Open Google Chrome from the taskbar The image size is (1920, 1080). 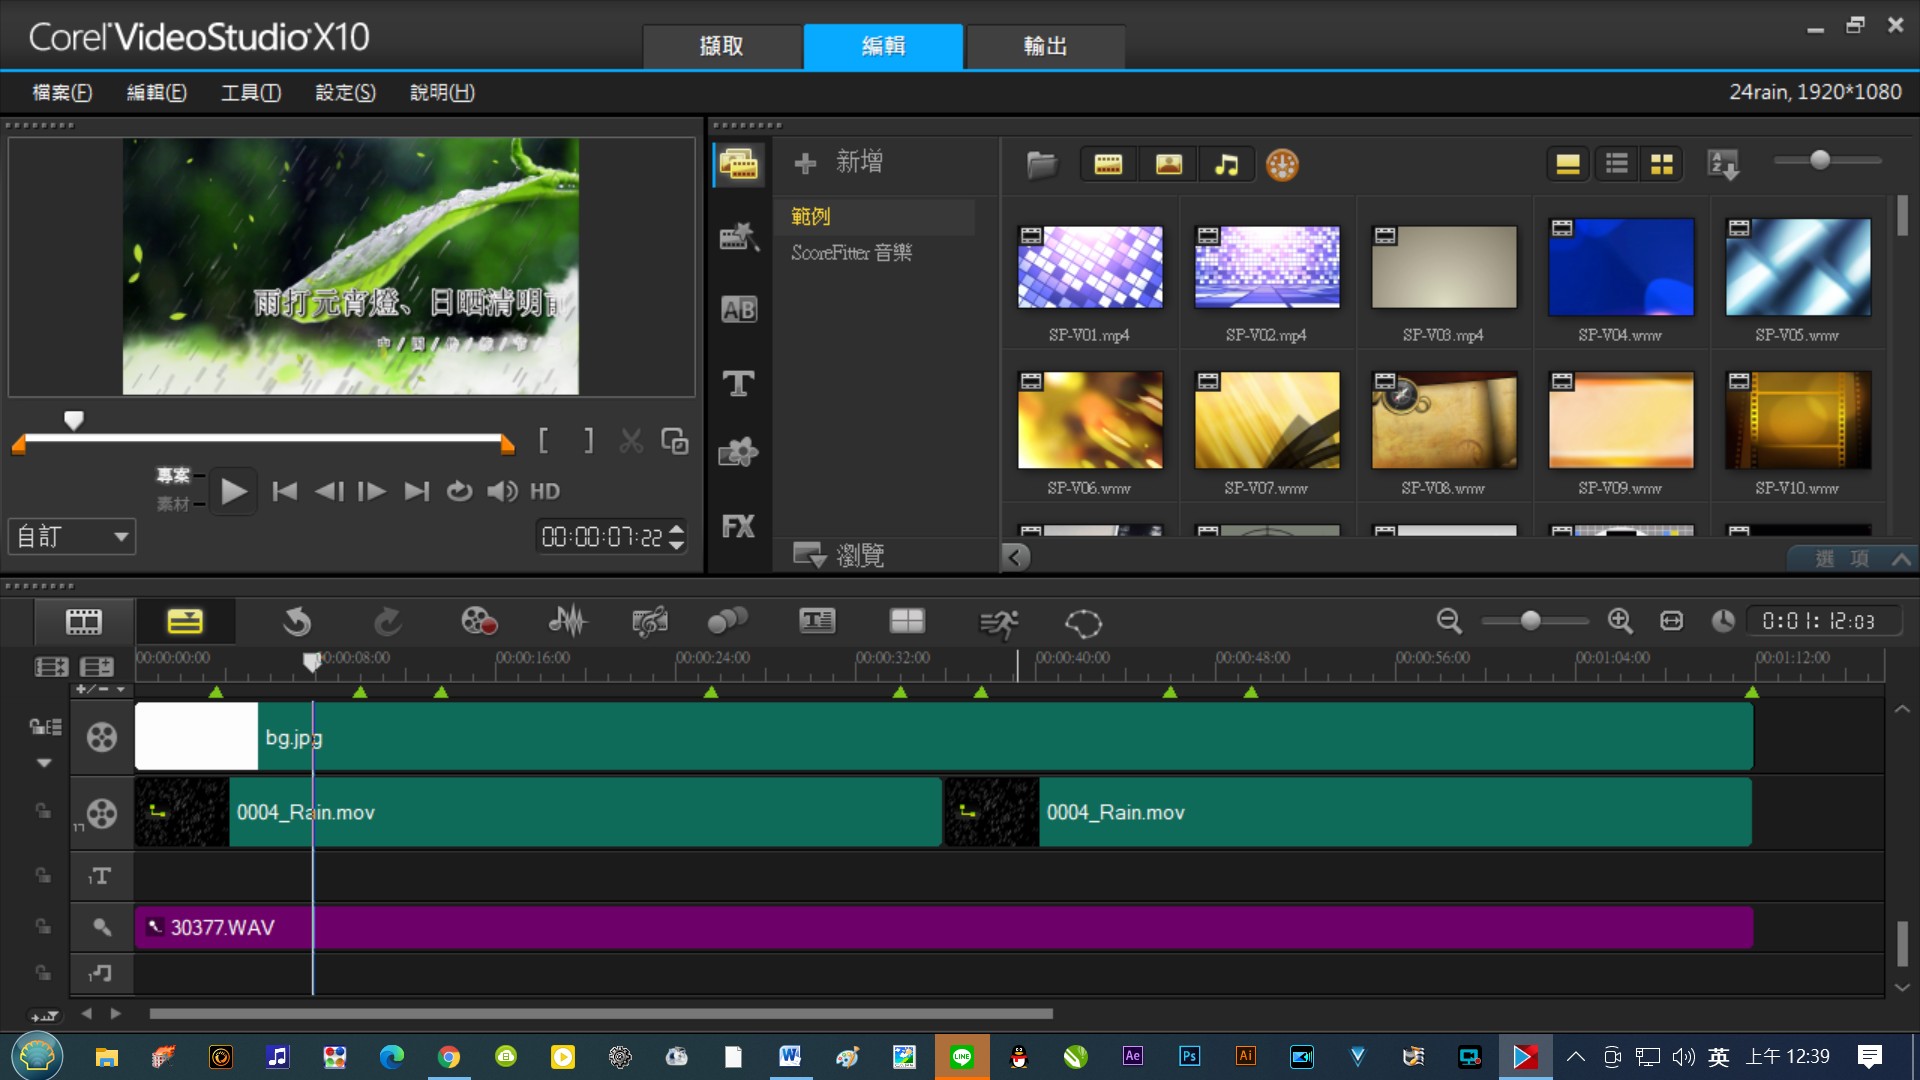(x=449, y=1057)
